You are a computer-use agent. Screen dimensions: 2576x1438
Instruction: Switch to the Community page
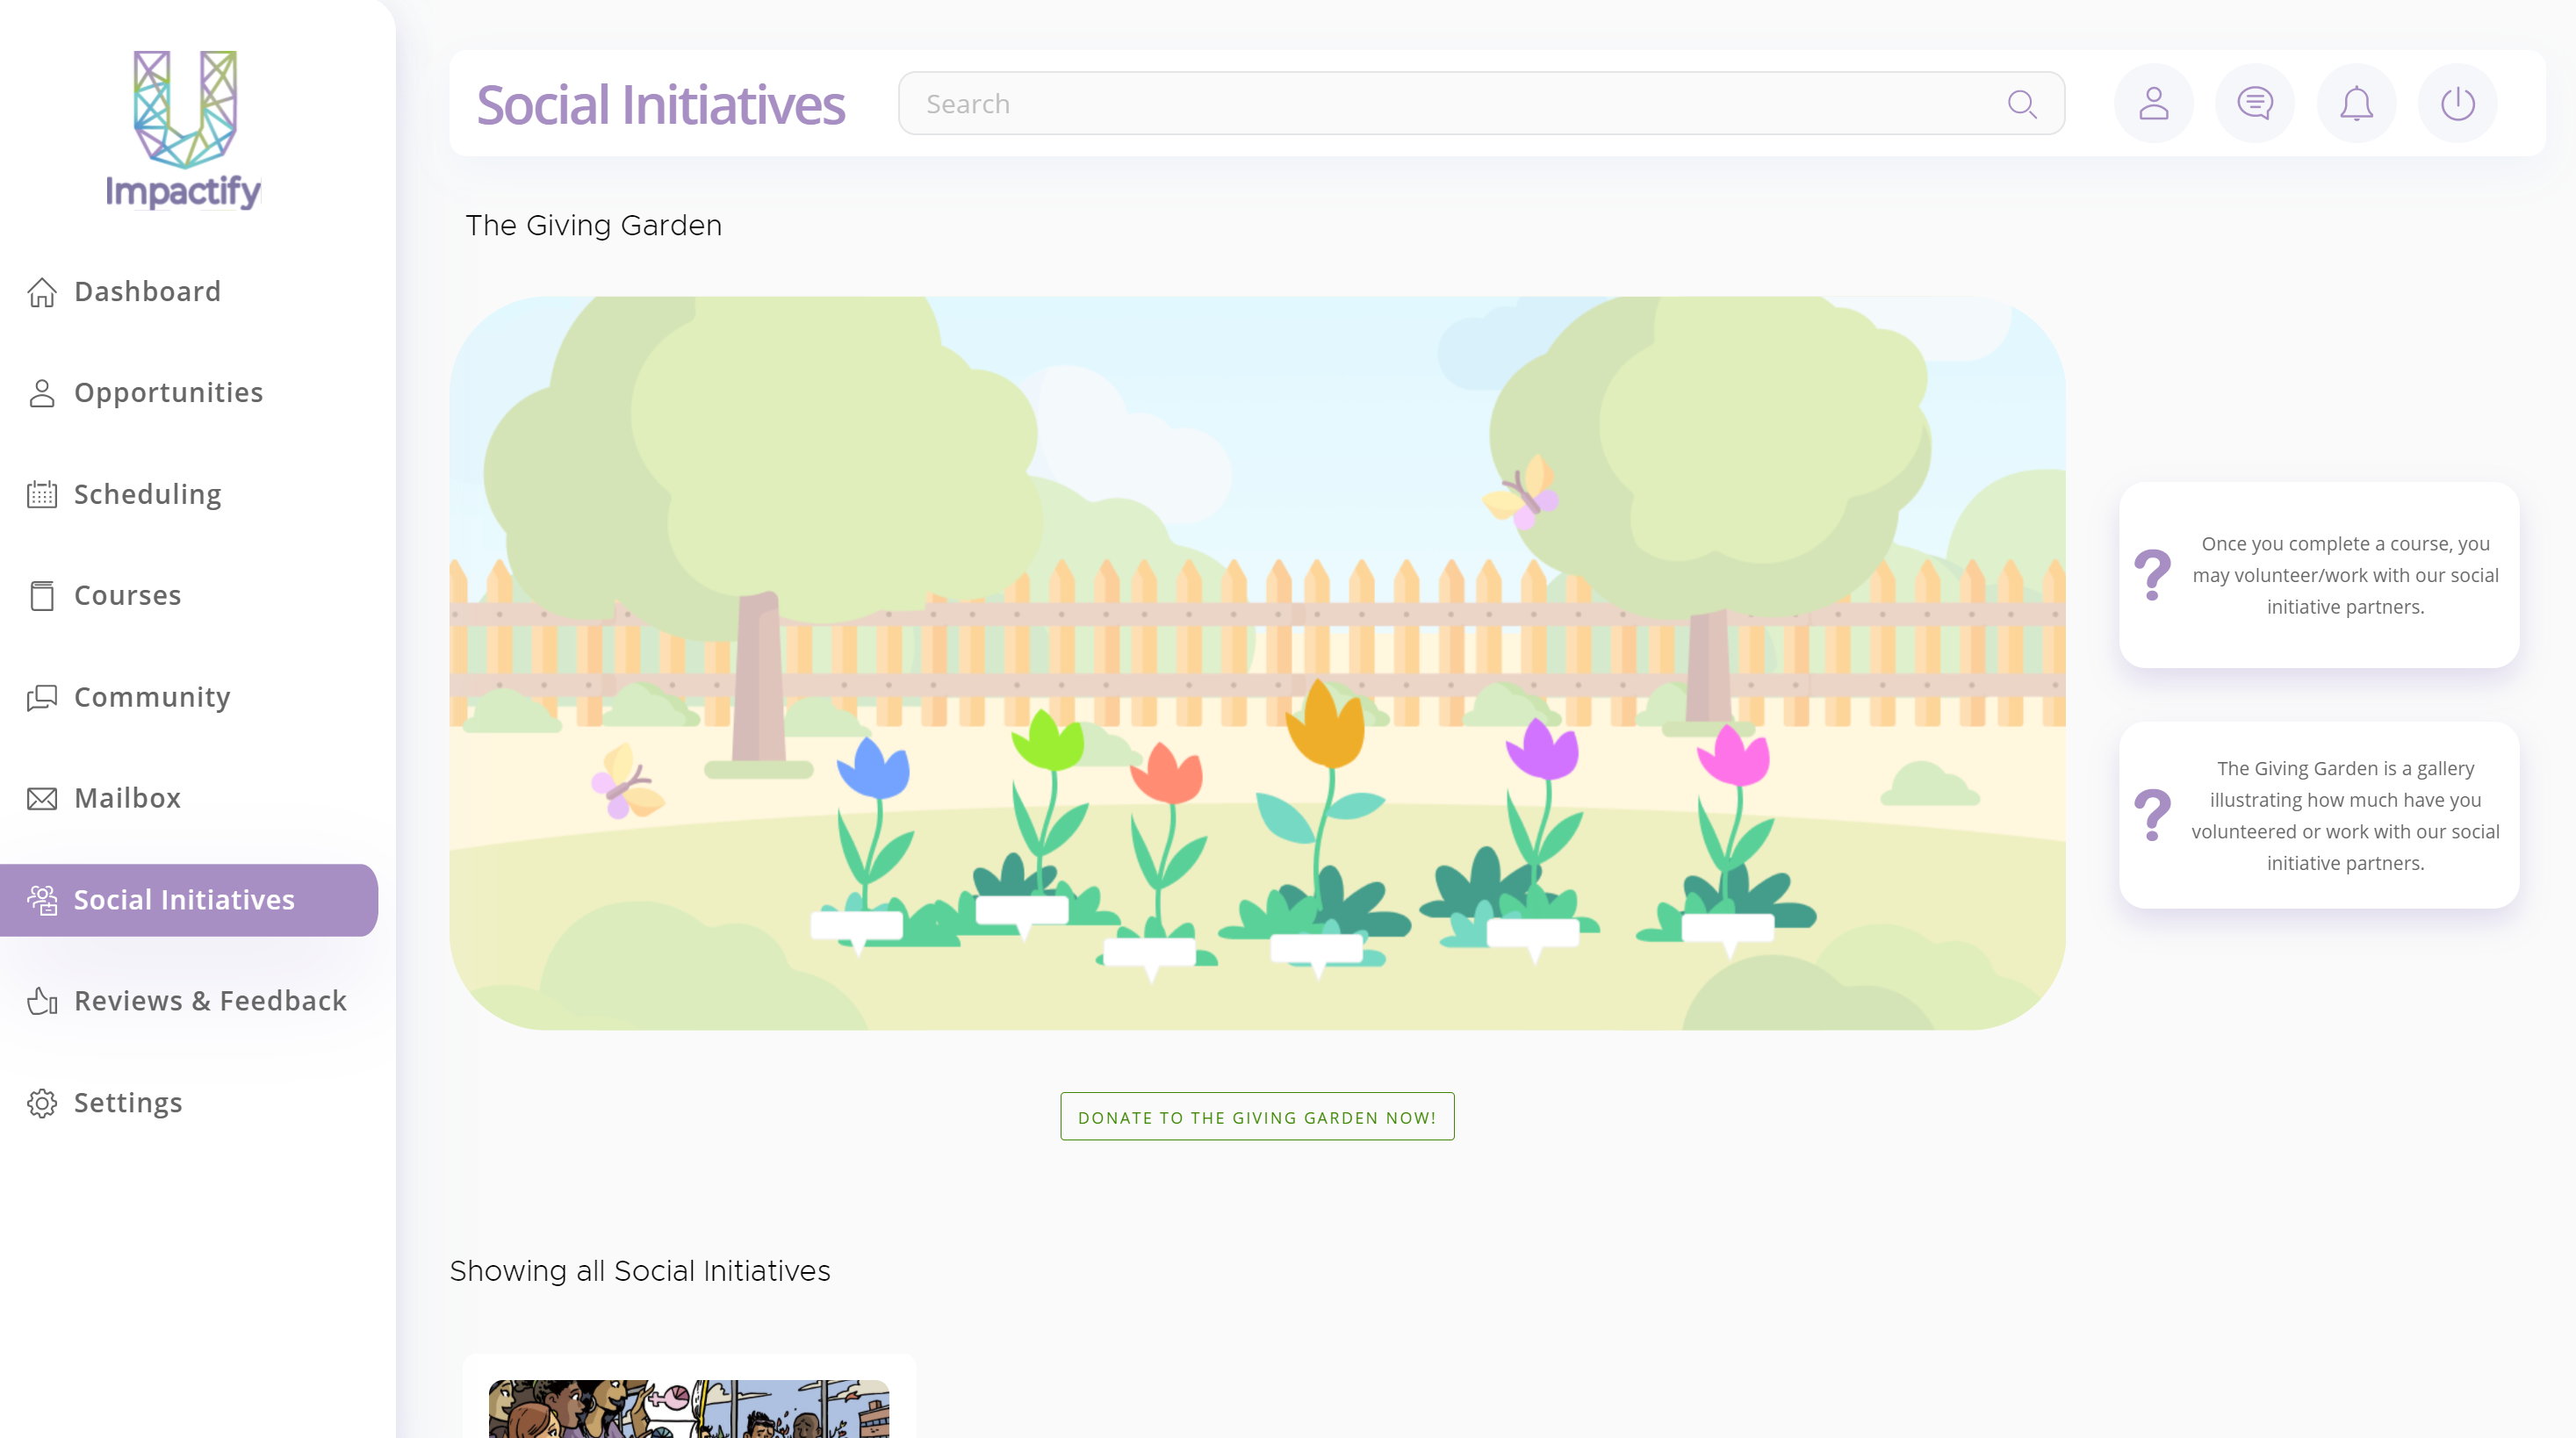[x=152, y=697]
